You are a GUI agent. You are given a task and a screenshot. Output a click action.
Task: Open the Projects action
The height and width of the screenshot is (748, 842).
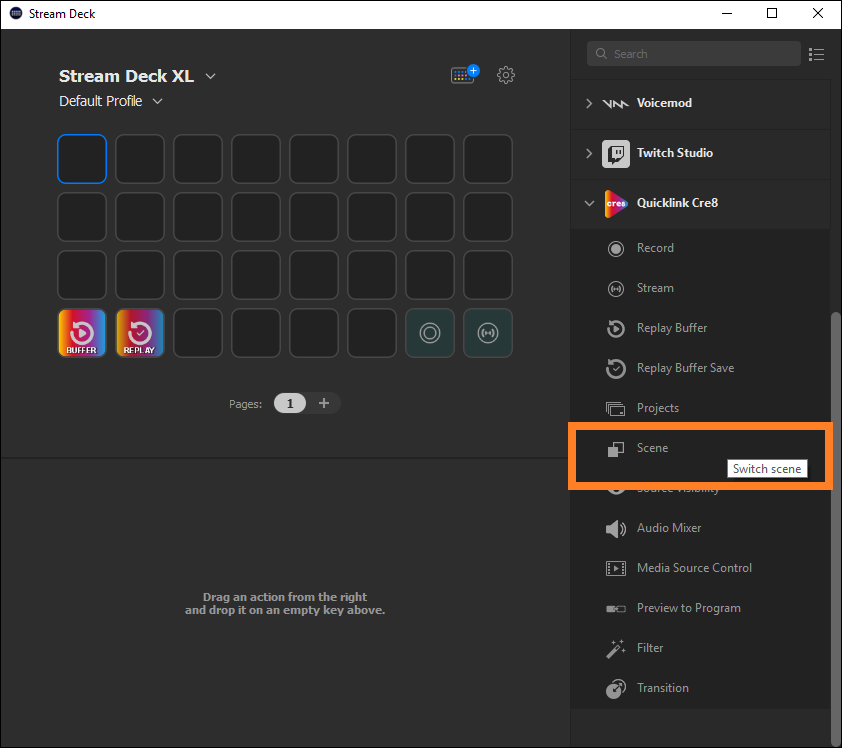(616, 408)
